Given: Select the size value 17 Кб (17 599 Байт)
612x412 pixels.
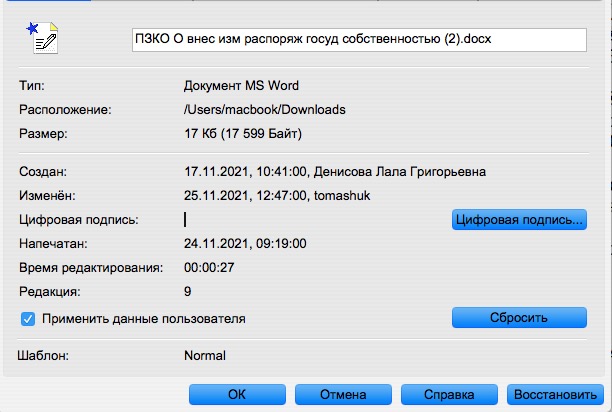Looking at the screenshot, I should [243, 134].
